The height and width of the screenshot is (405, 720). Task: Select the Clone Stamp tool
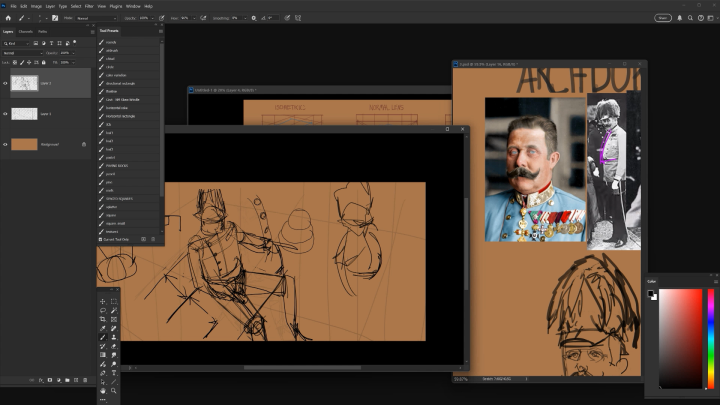(114, 337)
